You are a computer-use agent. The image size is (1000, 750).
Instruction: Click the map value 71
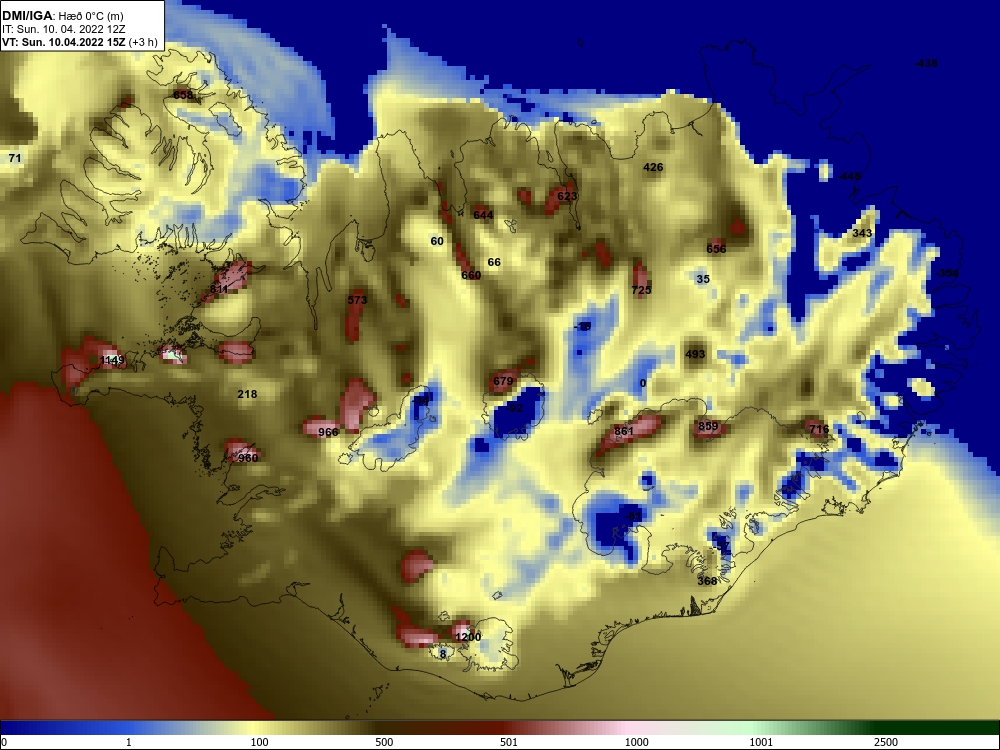point(15,158)
